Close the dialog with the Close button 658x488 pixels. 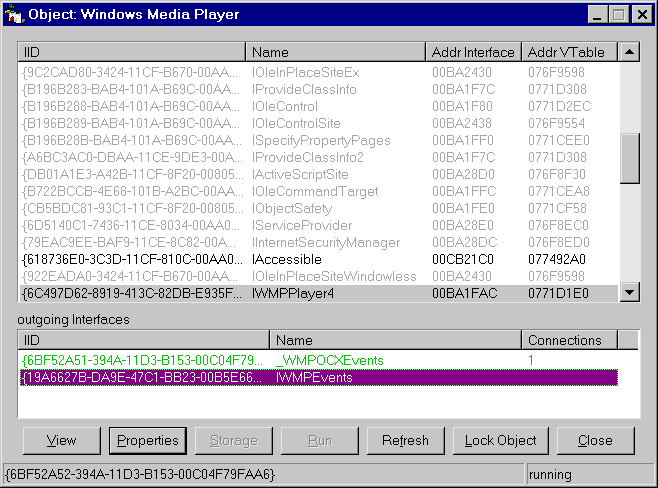pos(595,441)
